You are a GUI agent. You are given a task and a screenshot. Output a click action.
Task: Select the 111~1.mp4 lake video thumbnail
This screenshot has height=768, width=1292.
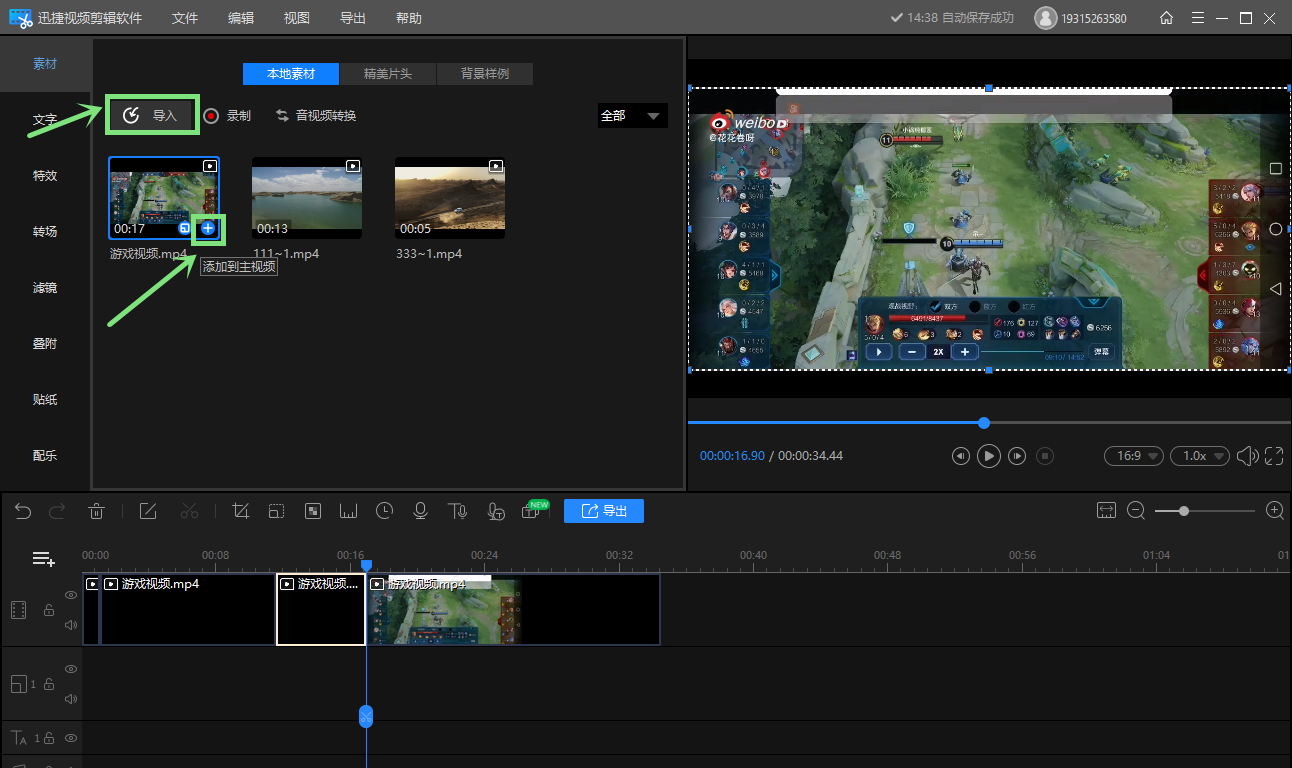point(307,198)
